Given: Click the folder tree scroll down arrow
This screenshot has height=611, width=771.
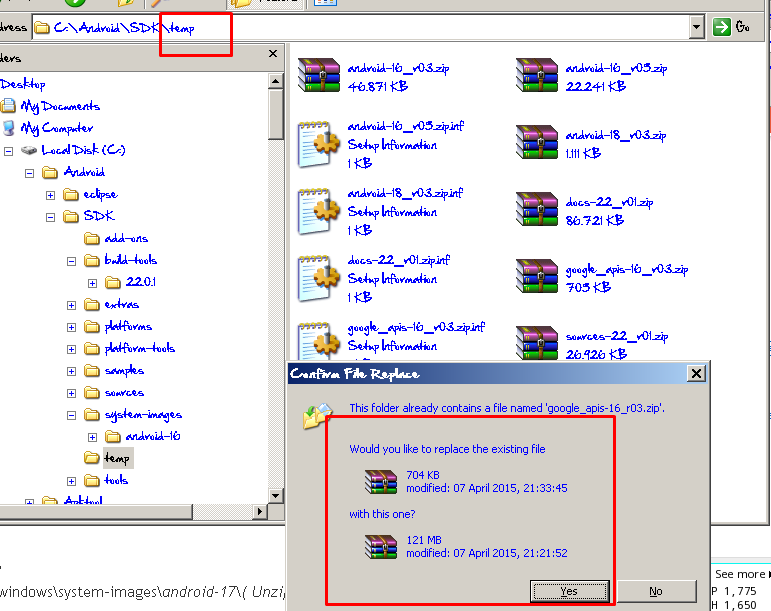Looking at the screenshot, I should click(275, 495).
